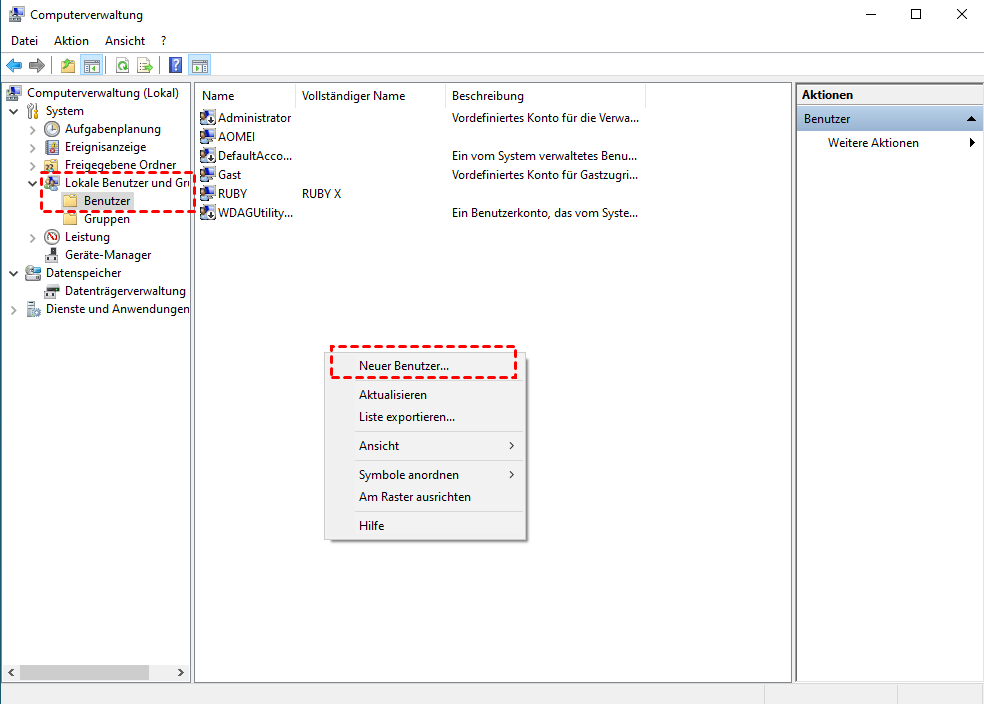Click the Computerverwaltung title bar app icon
984x704 pixels.
coord(16,14)
